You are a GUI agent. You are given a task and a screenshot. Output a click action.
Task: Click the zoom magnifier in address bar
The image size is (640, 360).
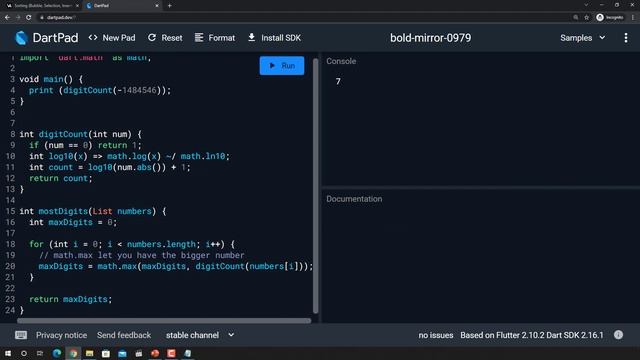576,17
